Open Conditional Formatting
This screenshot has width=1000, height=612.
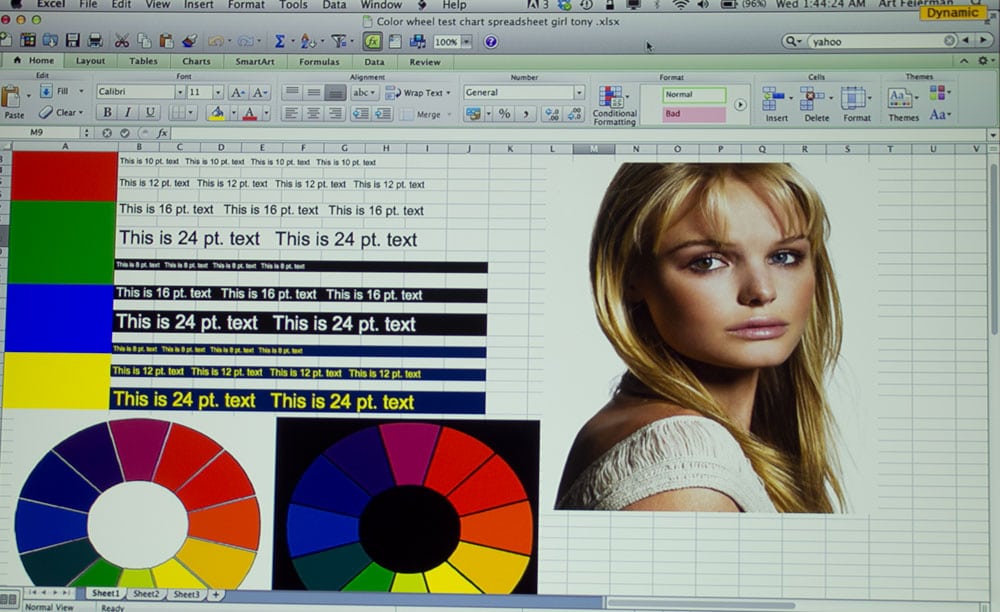(614, 105)
